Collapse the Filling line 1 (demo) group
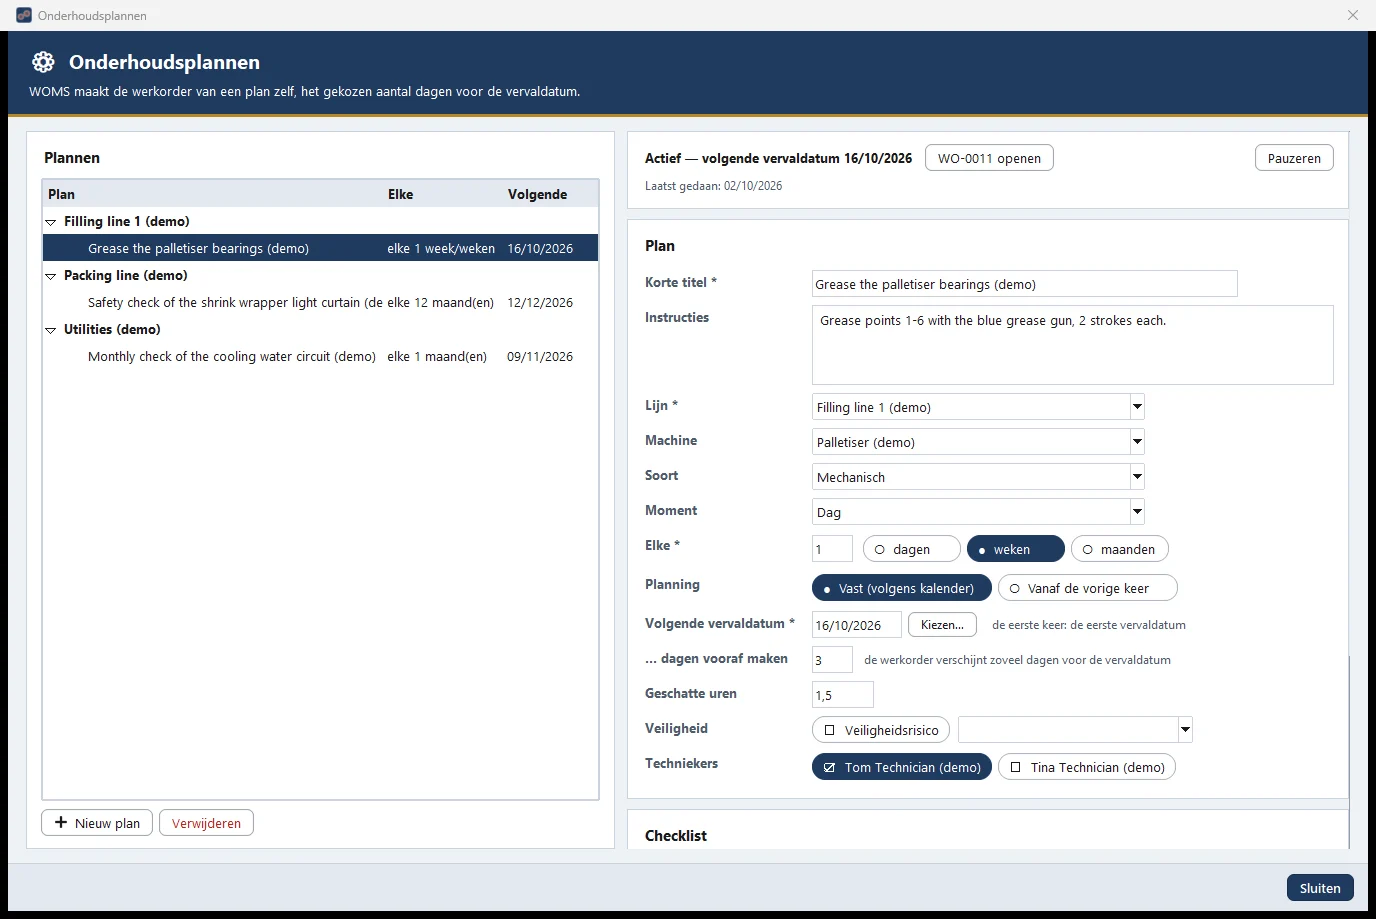This screenshot has width=1376, height=919. click(x=50, y=222)
